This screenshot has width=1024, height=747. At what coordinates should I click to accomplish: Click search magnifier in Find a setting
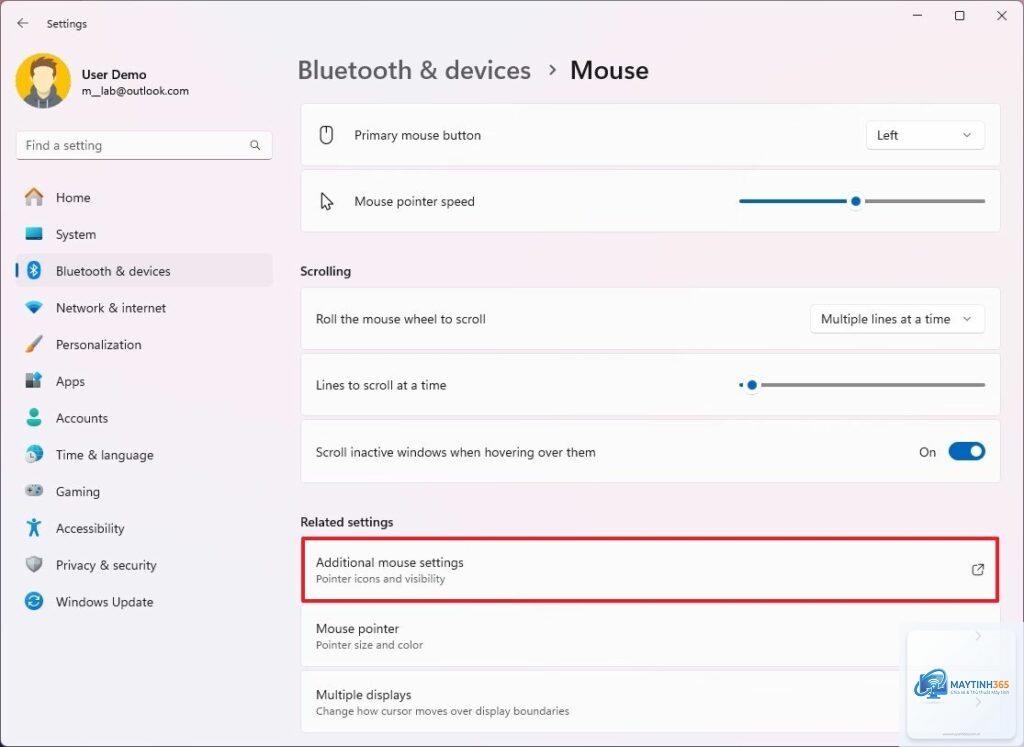255,145
